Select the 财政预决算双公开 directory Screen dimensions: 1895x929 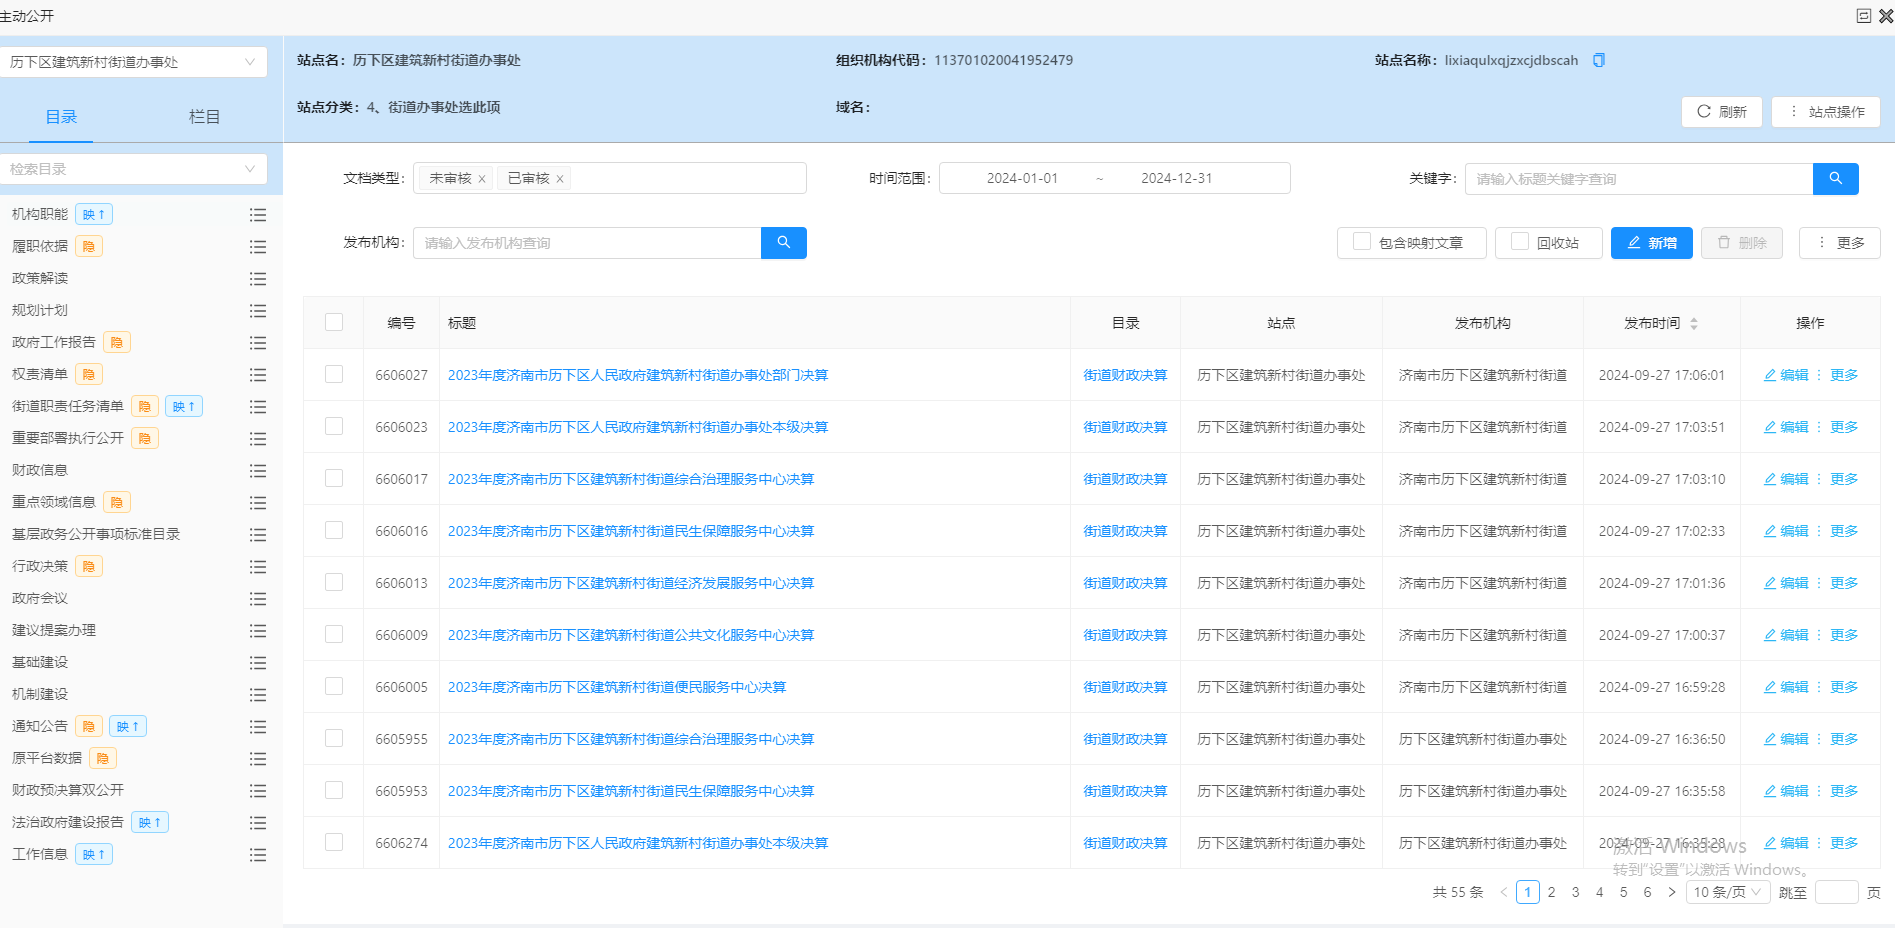[68, 790]
